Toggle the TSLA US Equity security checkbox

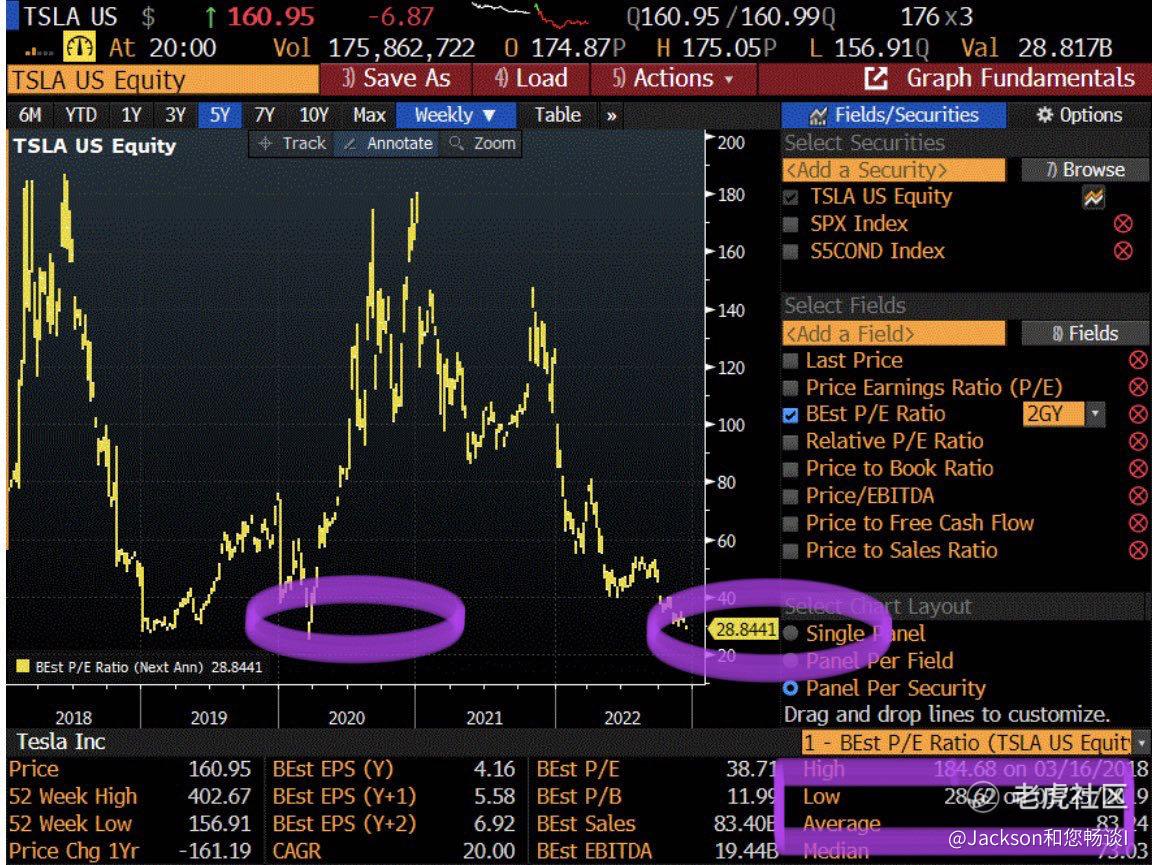point(791,197)
